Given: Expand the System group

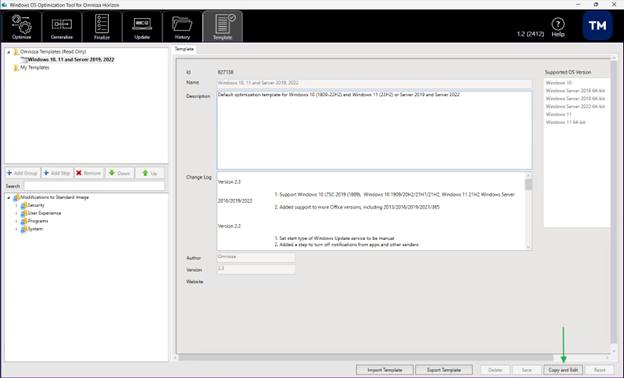Looking at the screenshot, I should click(16, 230).
